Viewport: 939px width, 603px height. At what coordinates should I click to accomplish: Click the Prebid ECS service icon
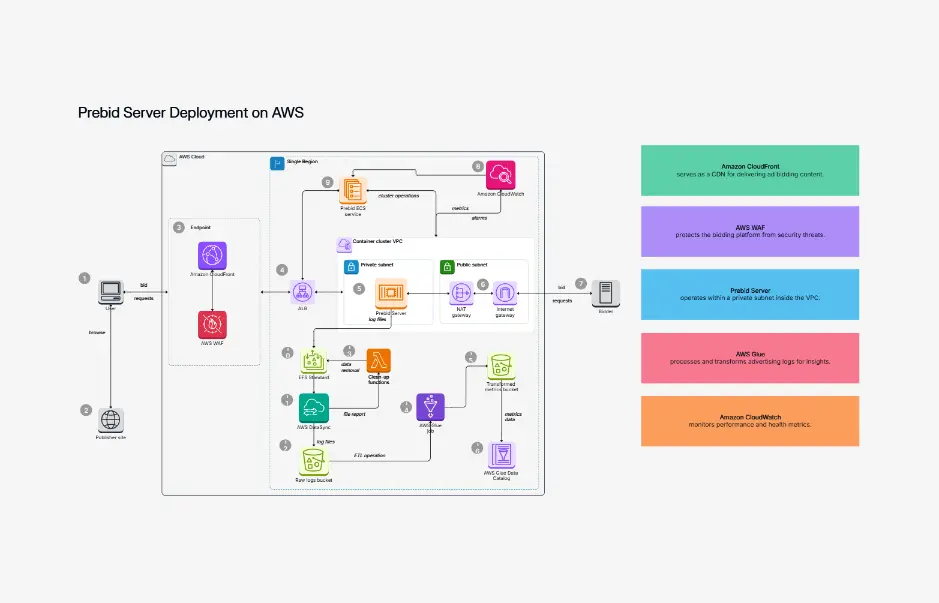[x=352, y=188]
